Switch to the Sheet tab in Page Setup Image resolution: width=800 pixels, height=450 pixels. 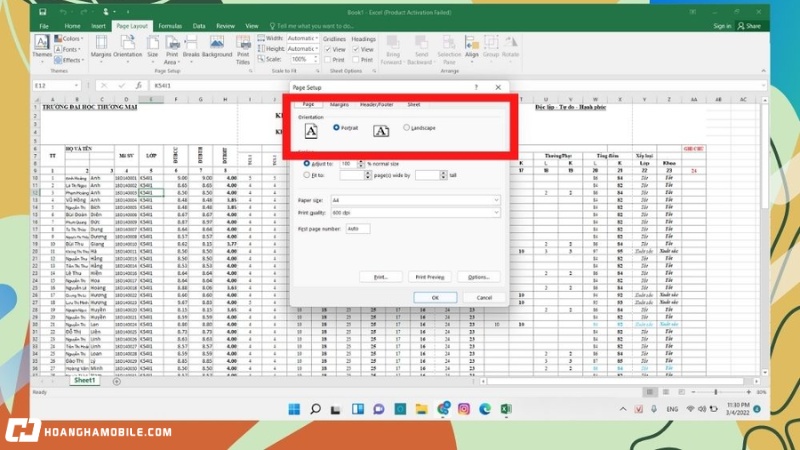[x=414, y=105]
